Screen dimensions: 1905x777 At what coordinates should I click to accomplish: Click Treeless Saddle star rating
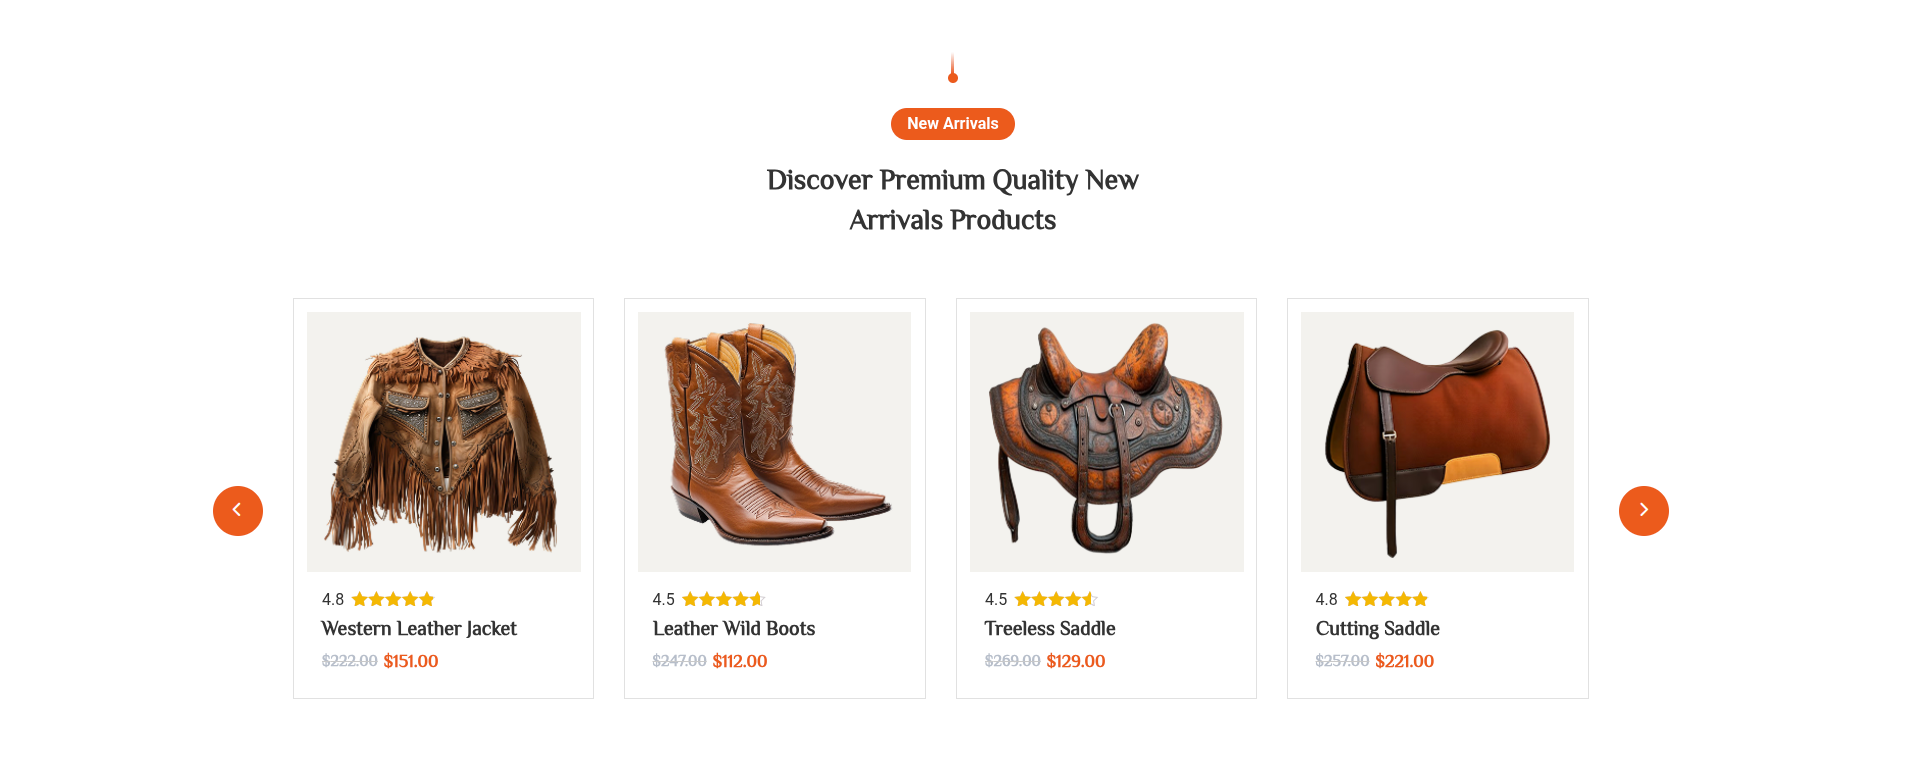1055,599
